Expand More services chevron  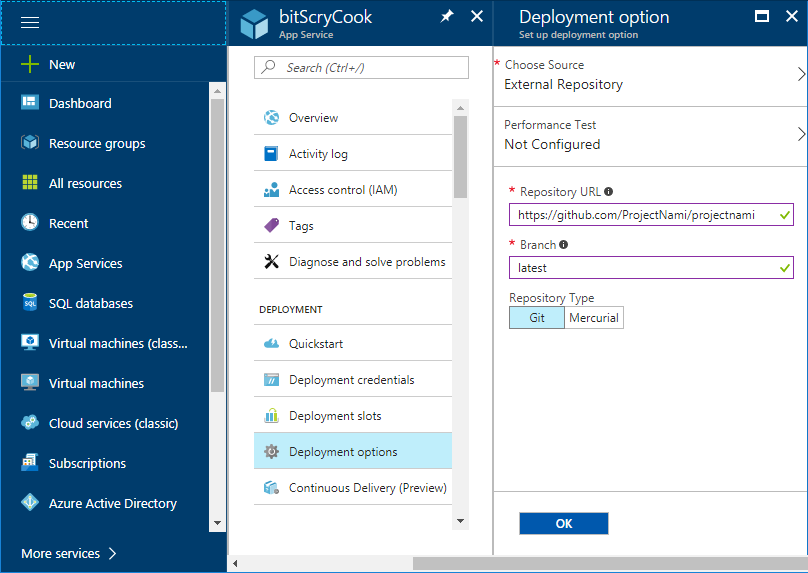click(113, 553)
